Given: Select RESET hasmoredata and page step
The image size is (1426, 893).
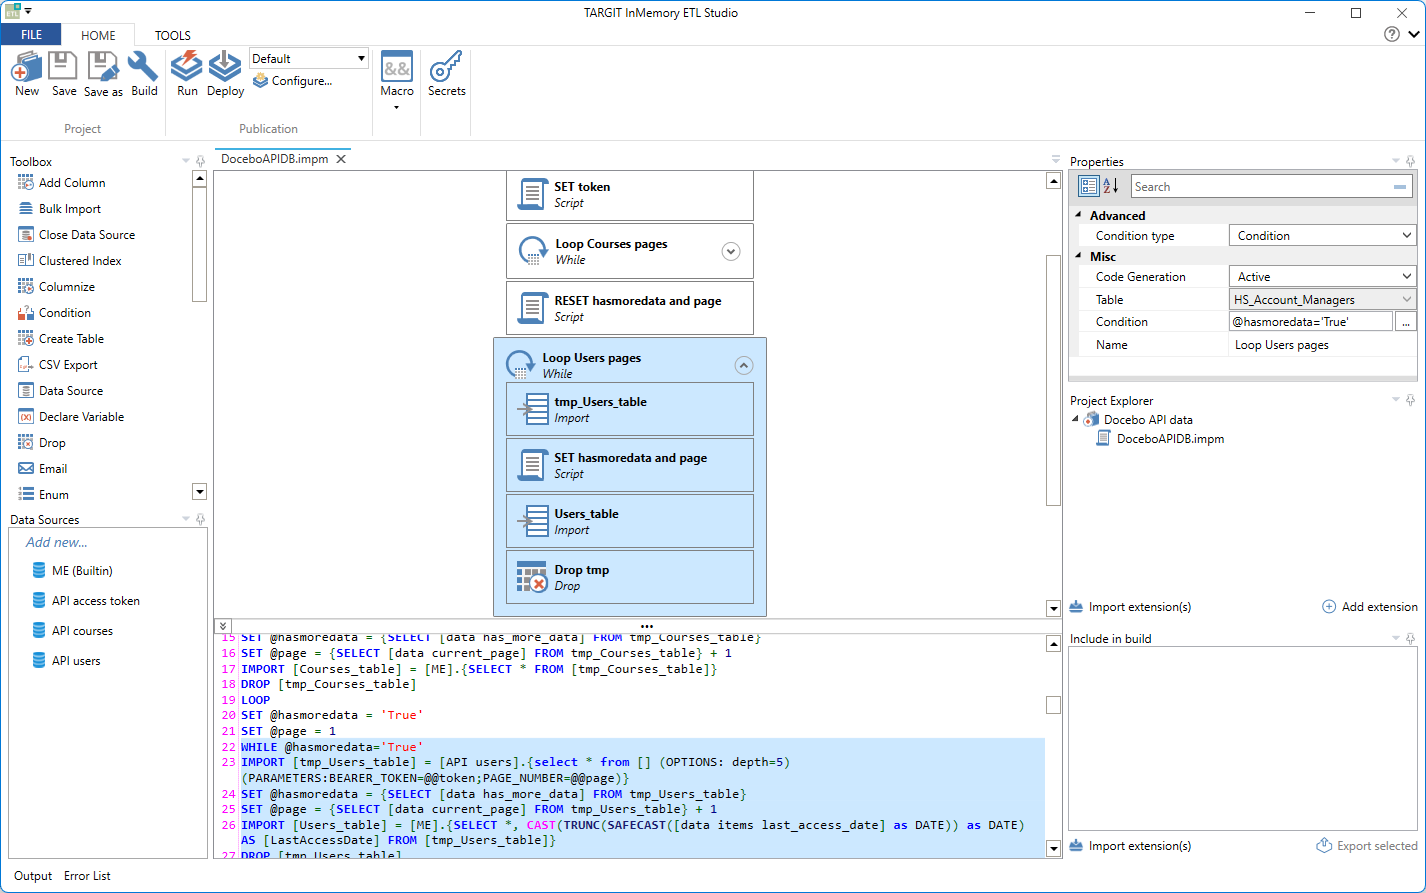Looking at the screenshot, I should (630, 308).
